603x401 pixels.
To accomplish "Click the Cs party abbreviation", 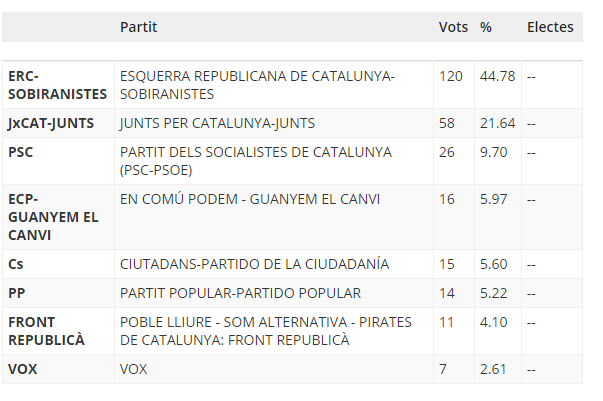I will pyautogui.click(x=15, y=265).
